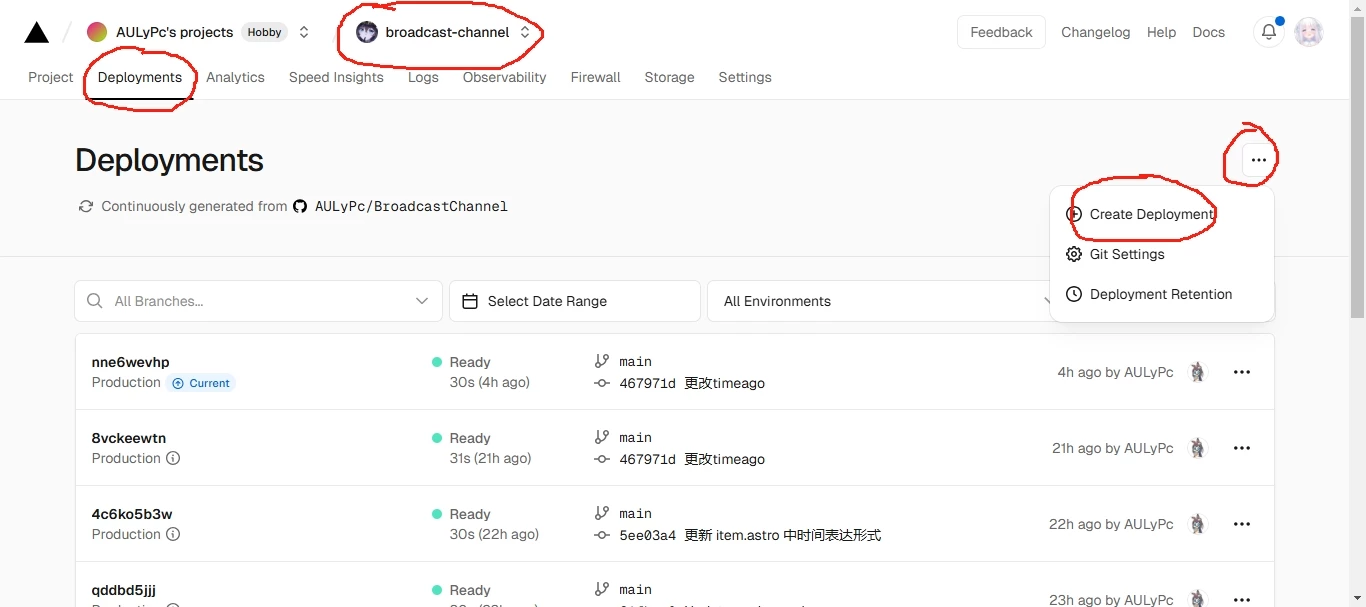This screenshot has width=1366, height=607.
Task: Open the Changelog link
Action: (x=1095, y=32)
